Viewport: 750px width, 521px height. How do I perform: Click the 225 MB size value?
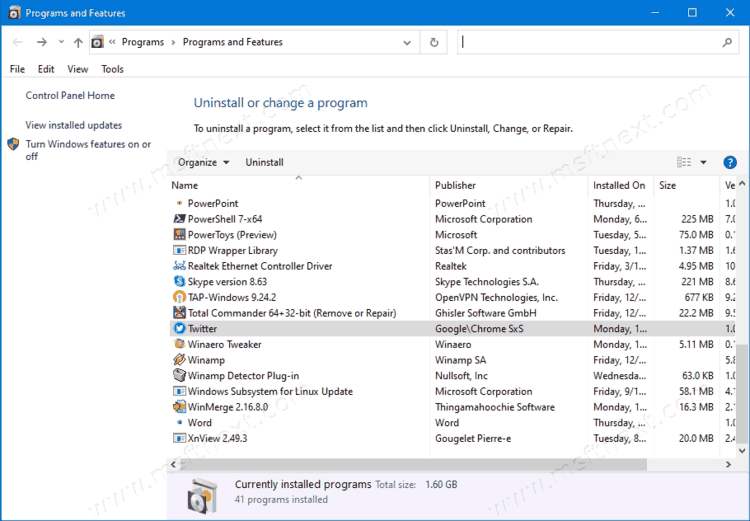(697, 219)
